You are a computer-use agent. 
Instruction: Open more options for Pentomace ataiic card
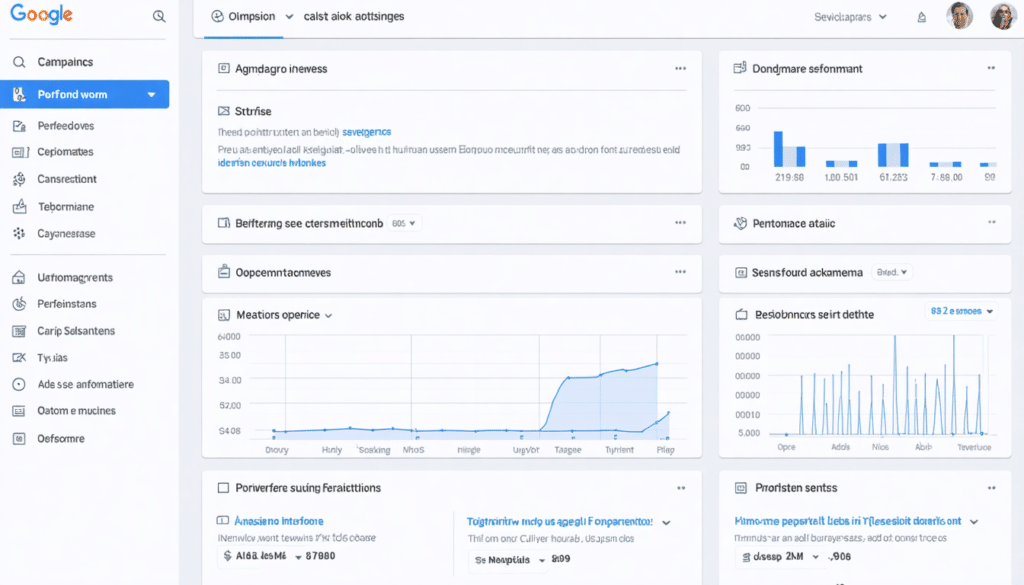point(991,223)
